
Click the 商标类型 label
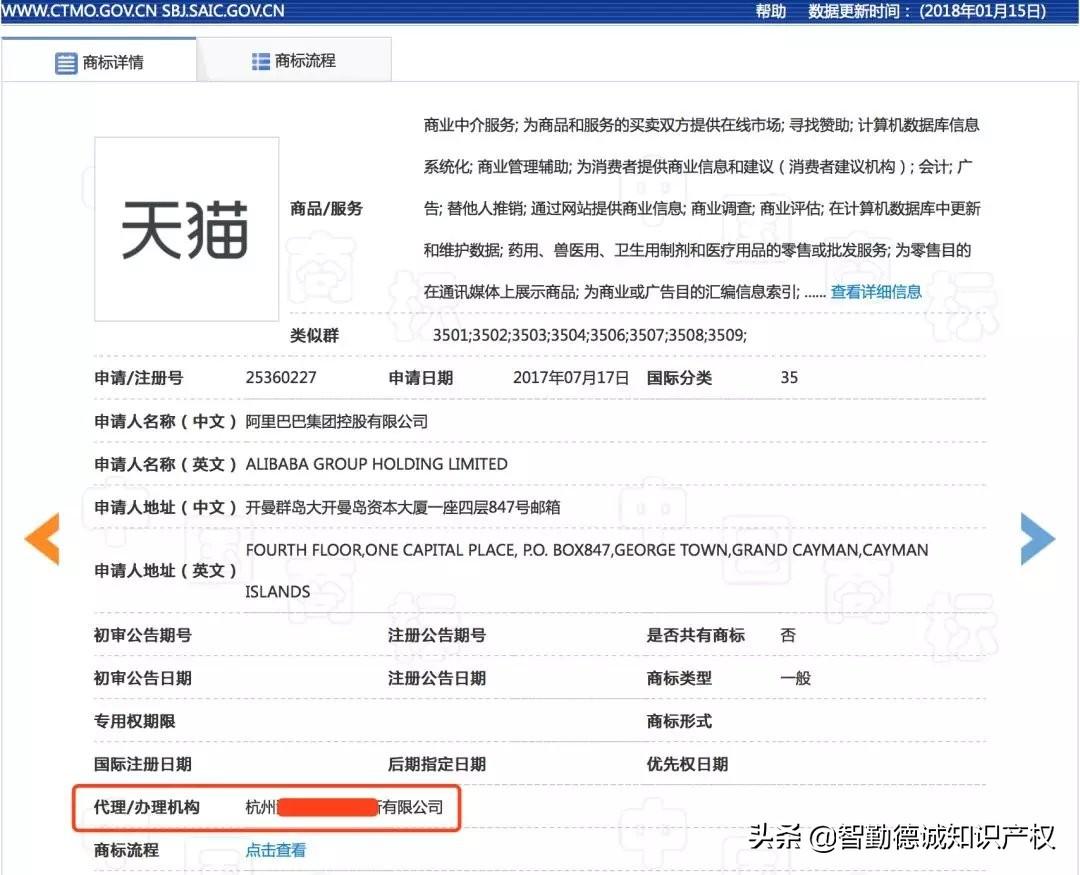679,678
